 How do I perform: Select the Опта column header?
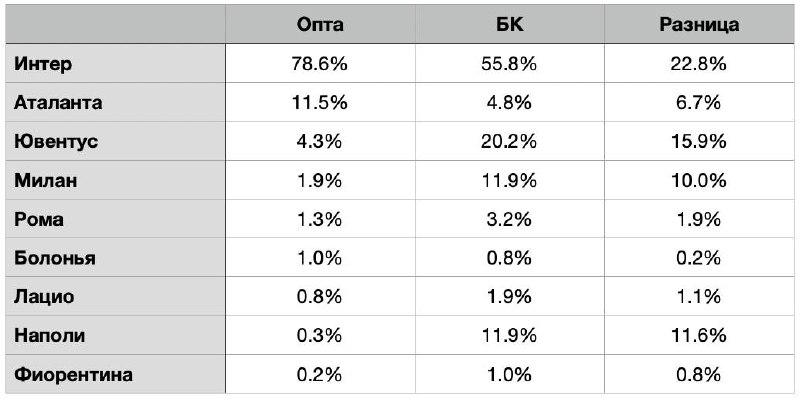click(320, 24)
